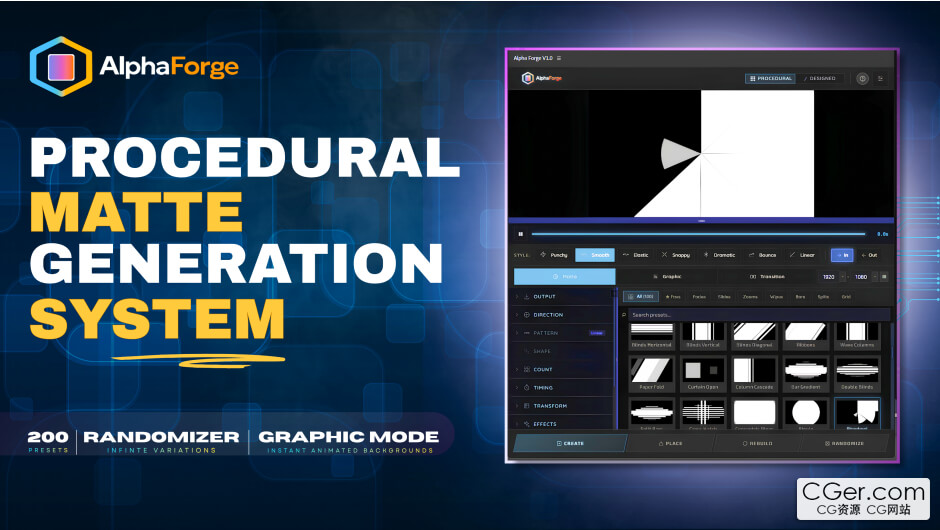
Task: Click the preview progress bar
Action: tap(698, 234)
